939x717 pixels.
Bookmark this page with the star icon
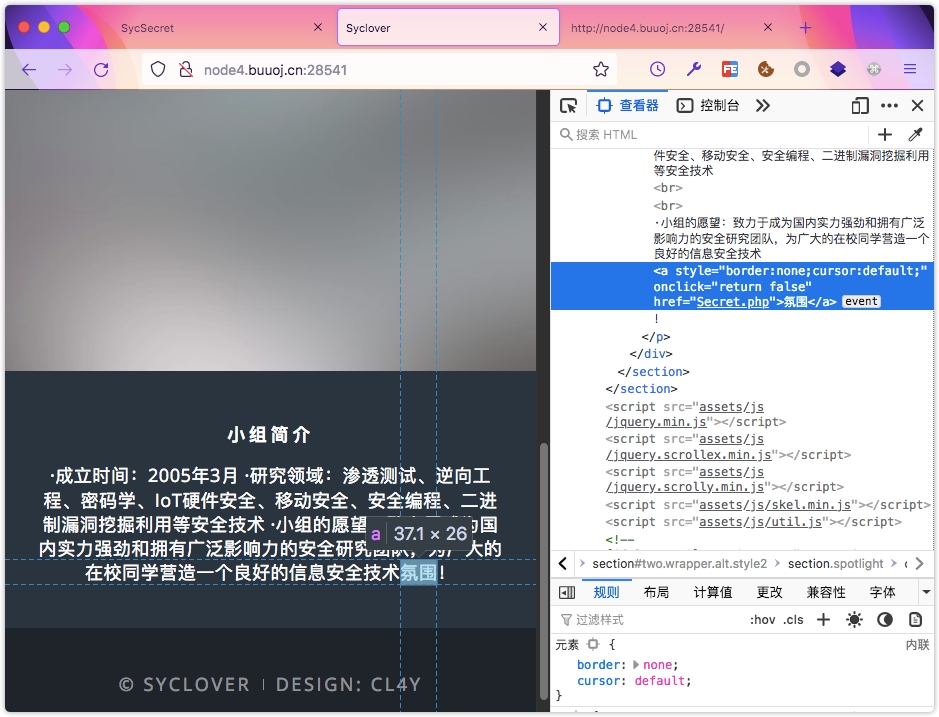point(601,70)
